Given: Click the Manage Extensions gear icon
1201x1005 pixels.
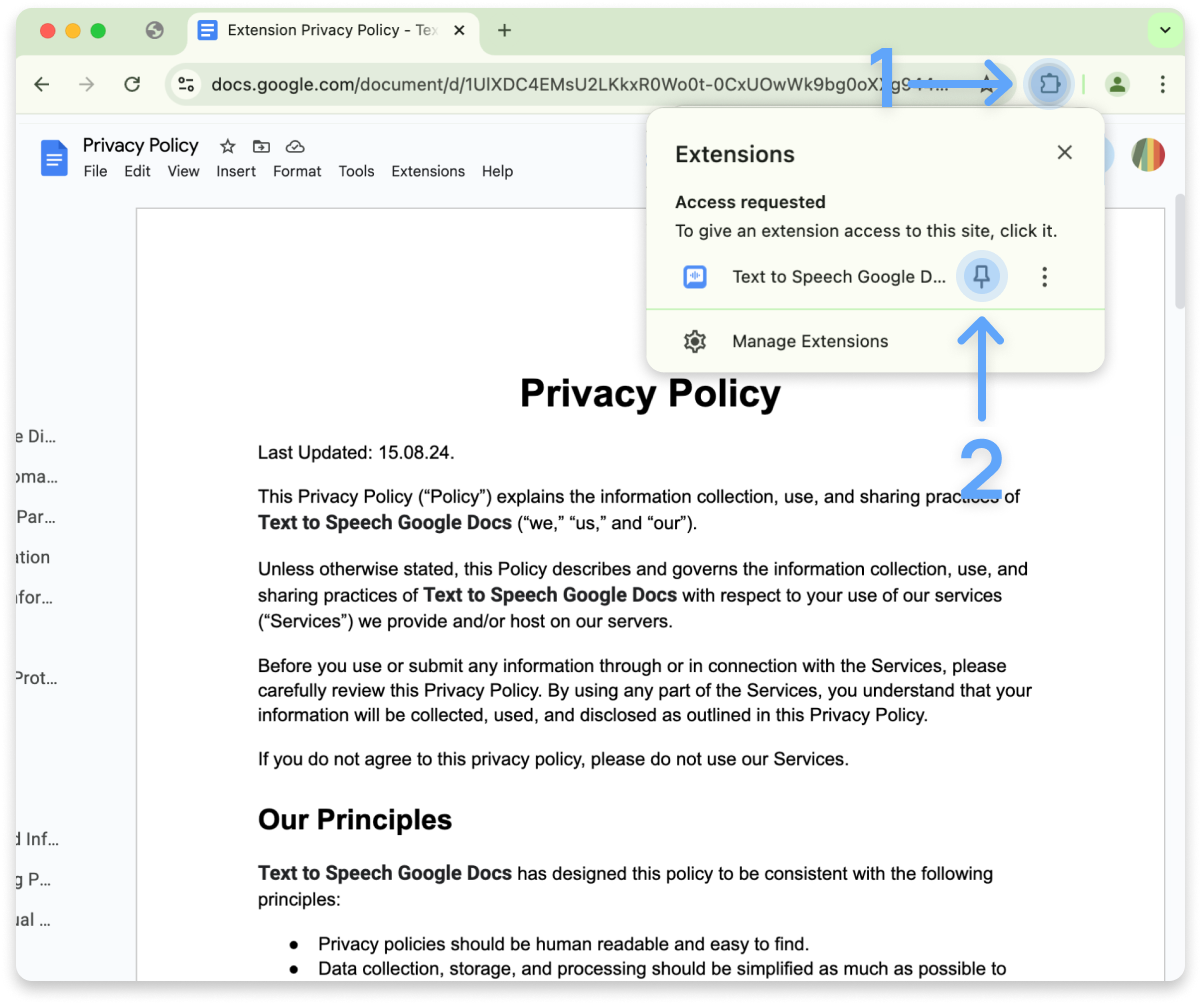Looking at the screenshot, I should (x=694, y=341).
